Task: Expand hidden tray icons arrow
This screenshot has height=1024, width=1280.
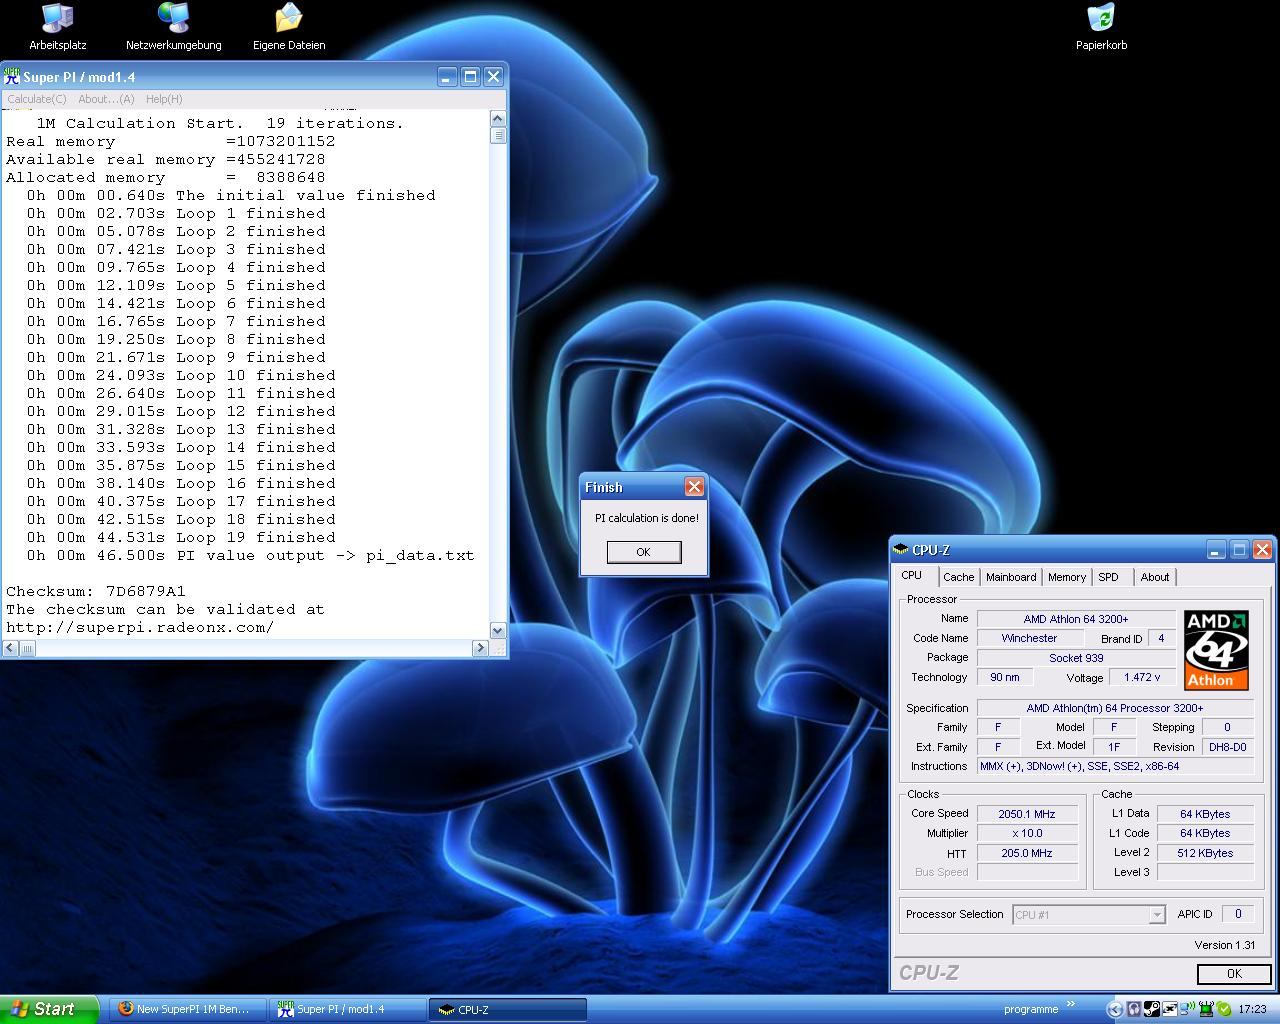Action: (1115, 1009)
